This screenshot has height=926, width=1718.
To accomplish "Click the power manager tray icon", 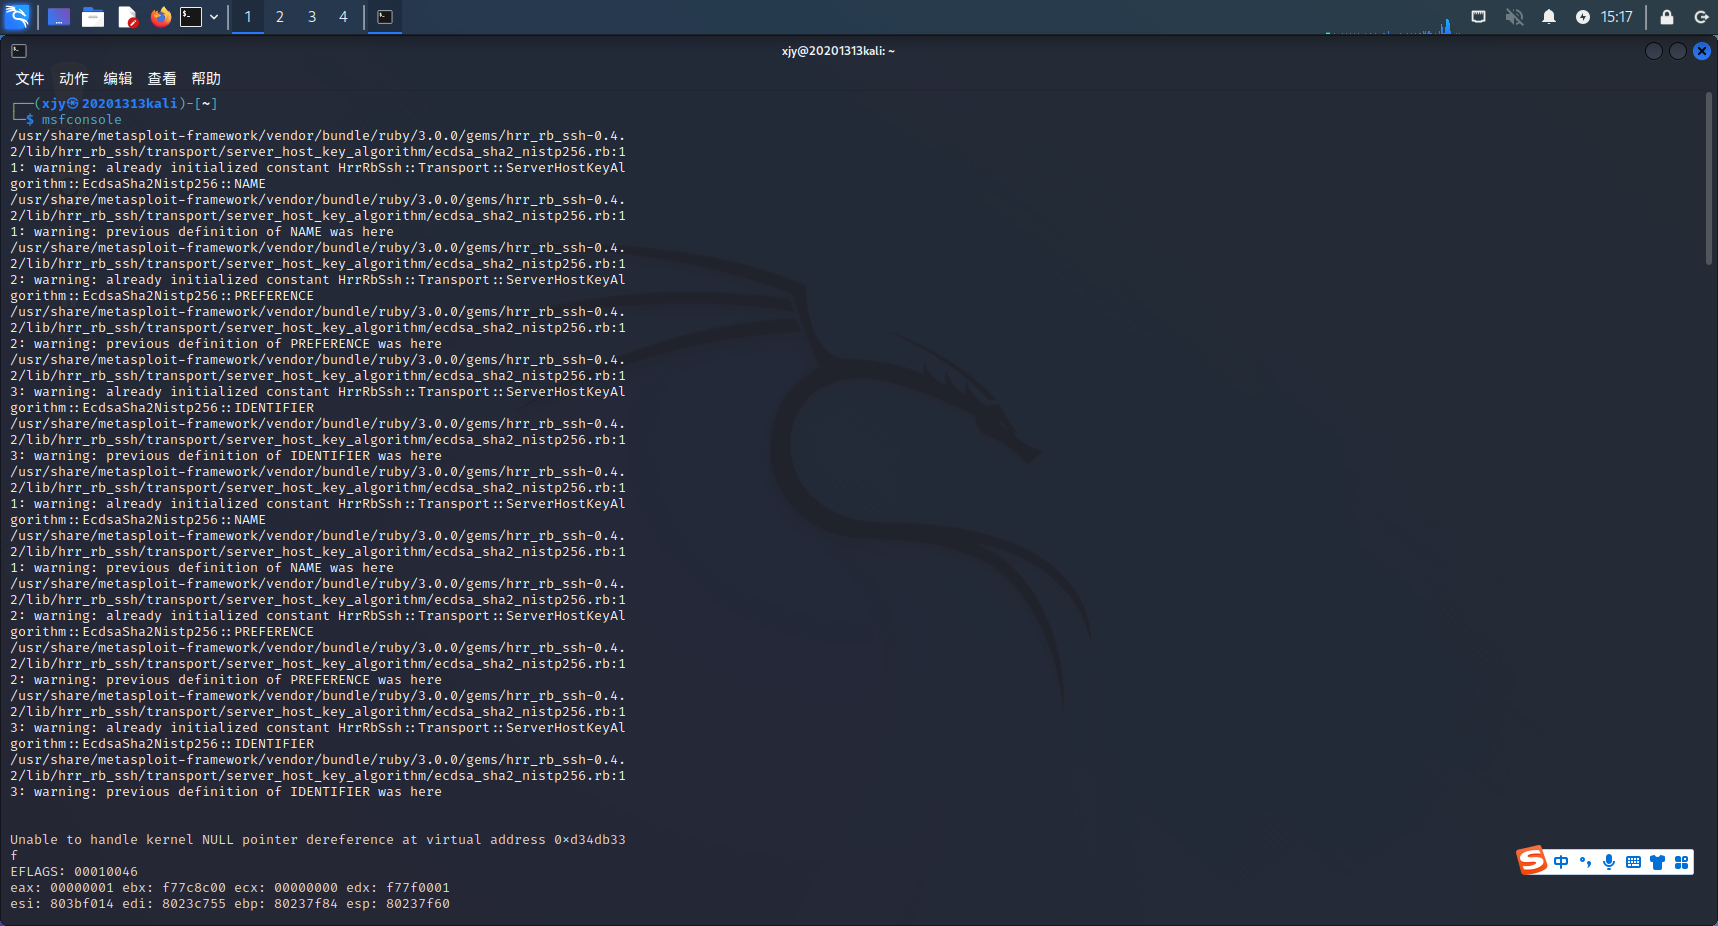I will pos(1583,17).
